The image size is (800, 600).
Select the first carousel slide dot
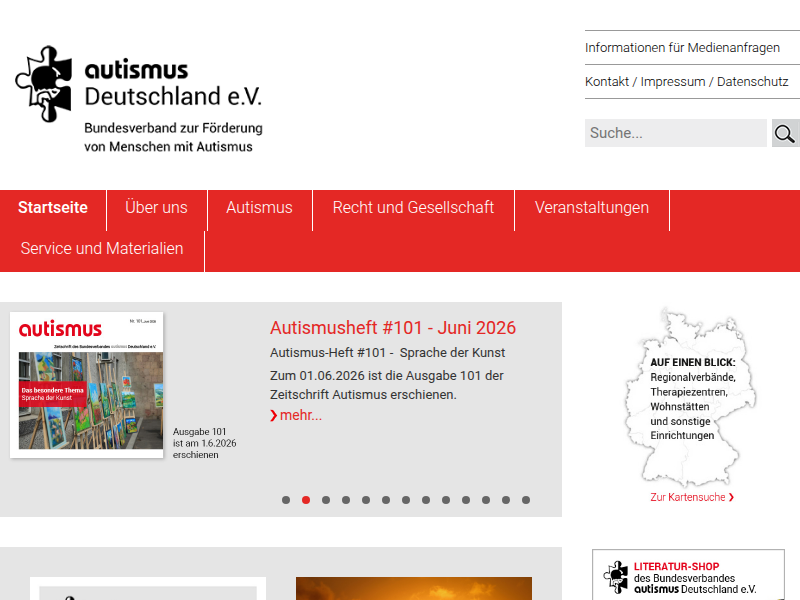[286, 500]
